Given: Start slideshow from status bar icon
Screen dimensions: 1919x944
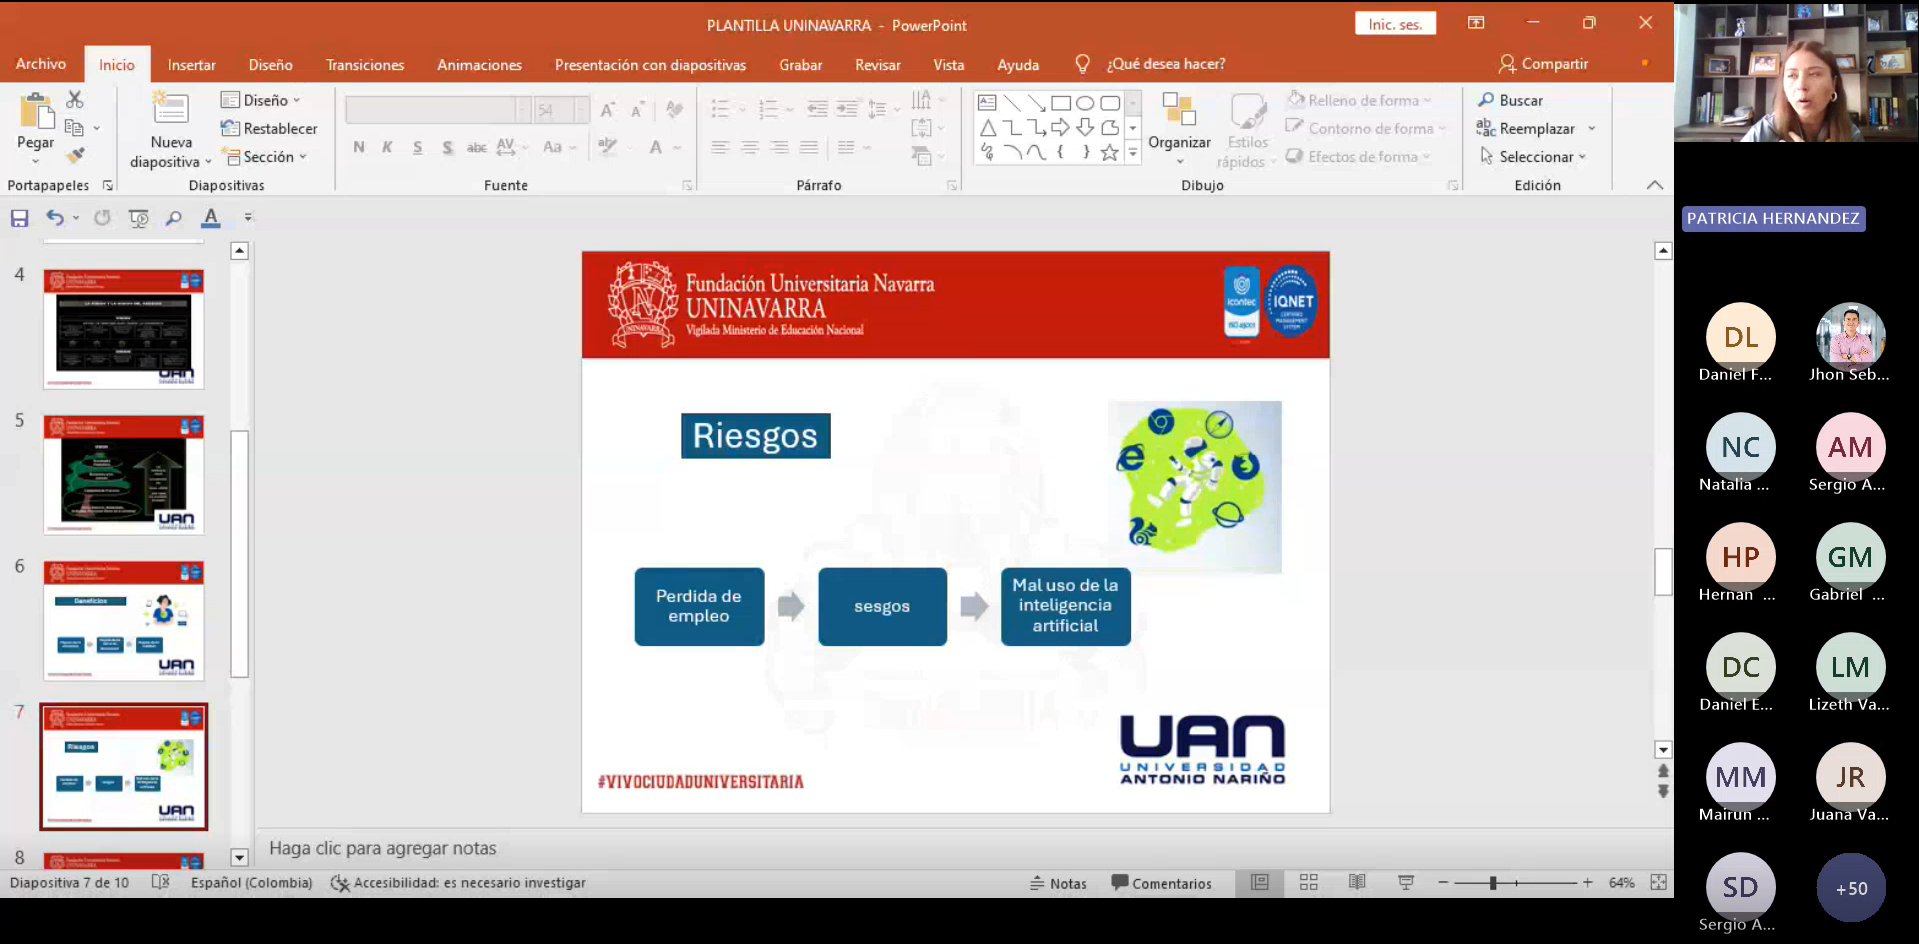Looking at the screenshot, I should pos(1405,882).
